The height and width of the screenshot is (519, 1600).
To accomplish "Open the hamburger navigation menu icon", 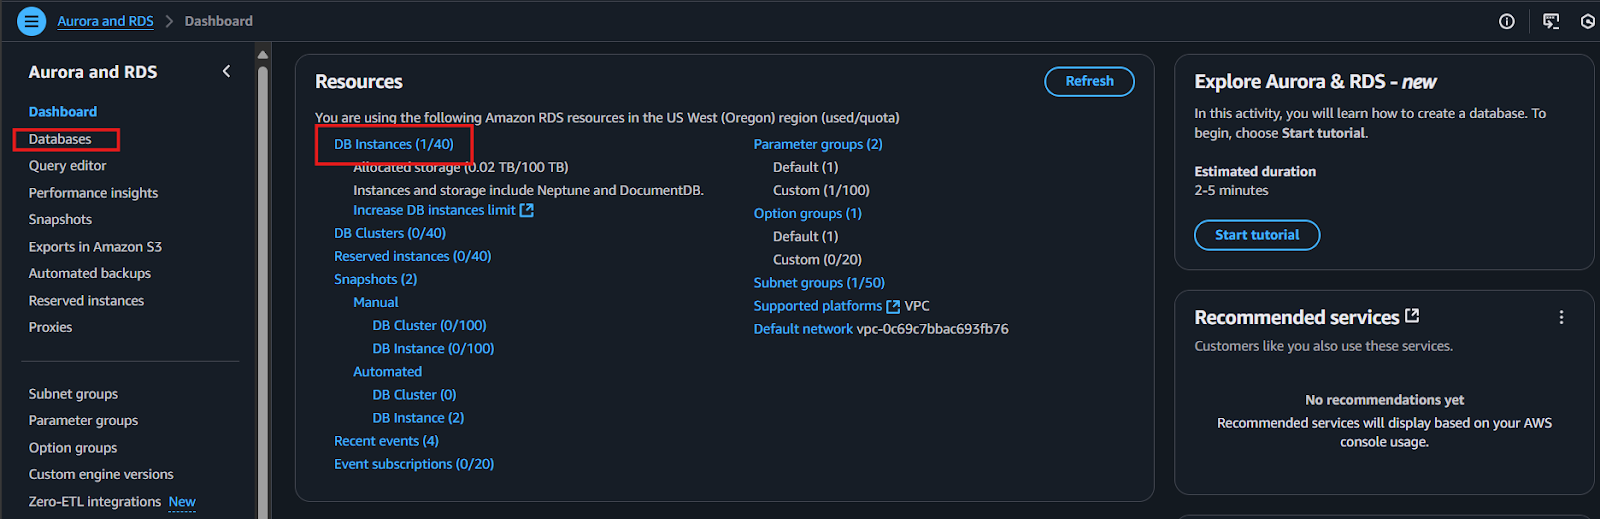I will [x=32, y=20].
